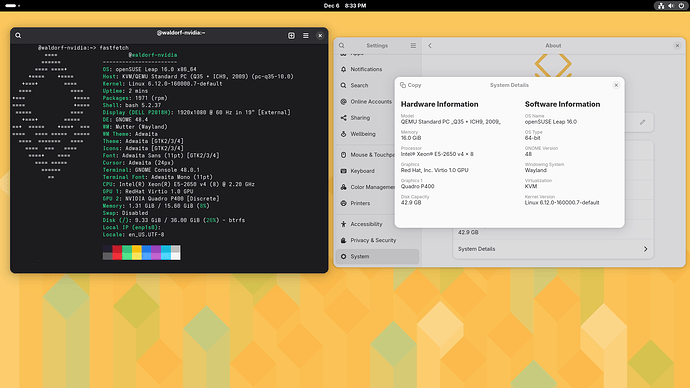The width and height of the screenshot is (690, 388).
Task: Click the Online Accounts icon
Action: tap(344, 102)
